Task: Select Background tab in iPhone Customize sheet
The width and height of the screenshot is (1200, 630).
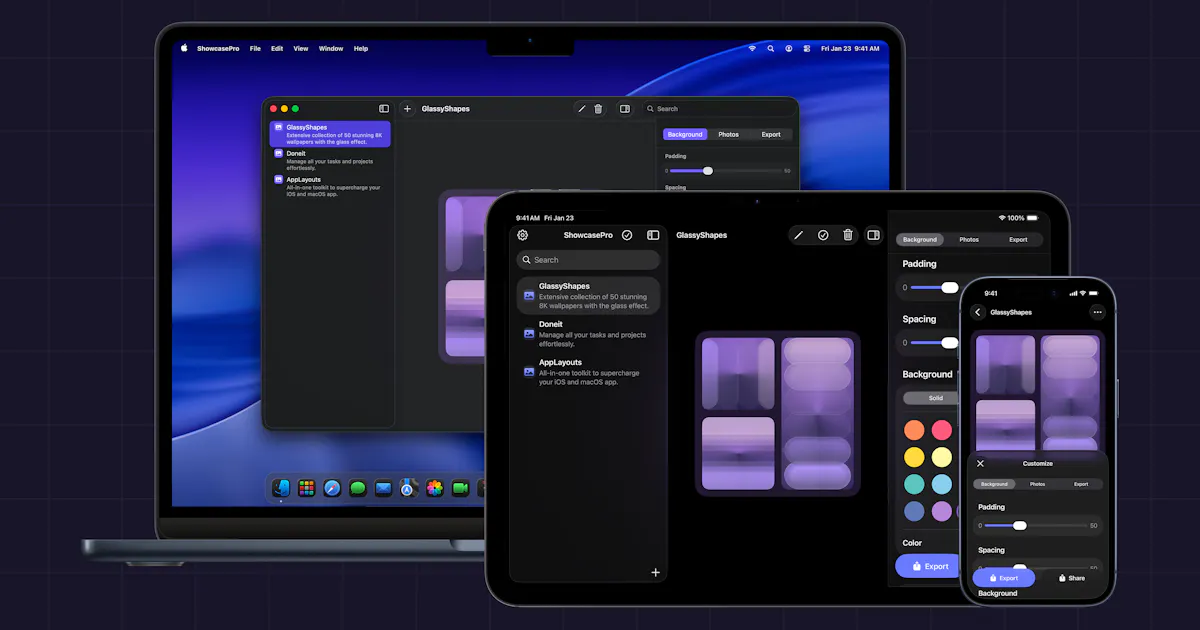Action: [x=994, y=484]
